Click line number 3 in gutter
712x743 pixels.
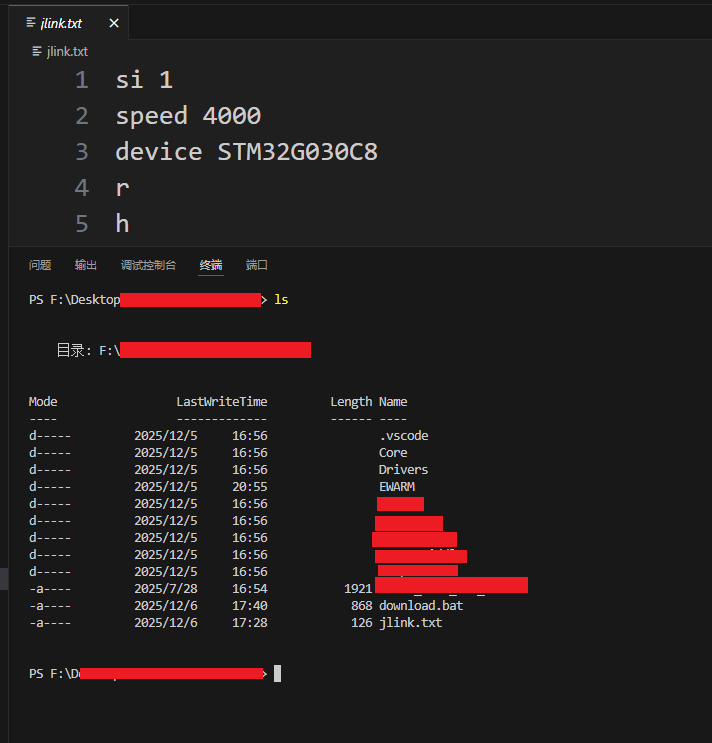click(x=82, y=152)
